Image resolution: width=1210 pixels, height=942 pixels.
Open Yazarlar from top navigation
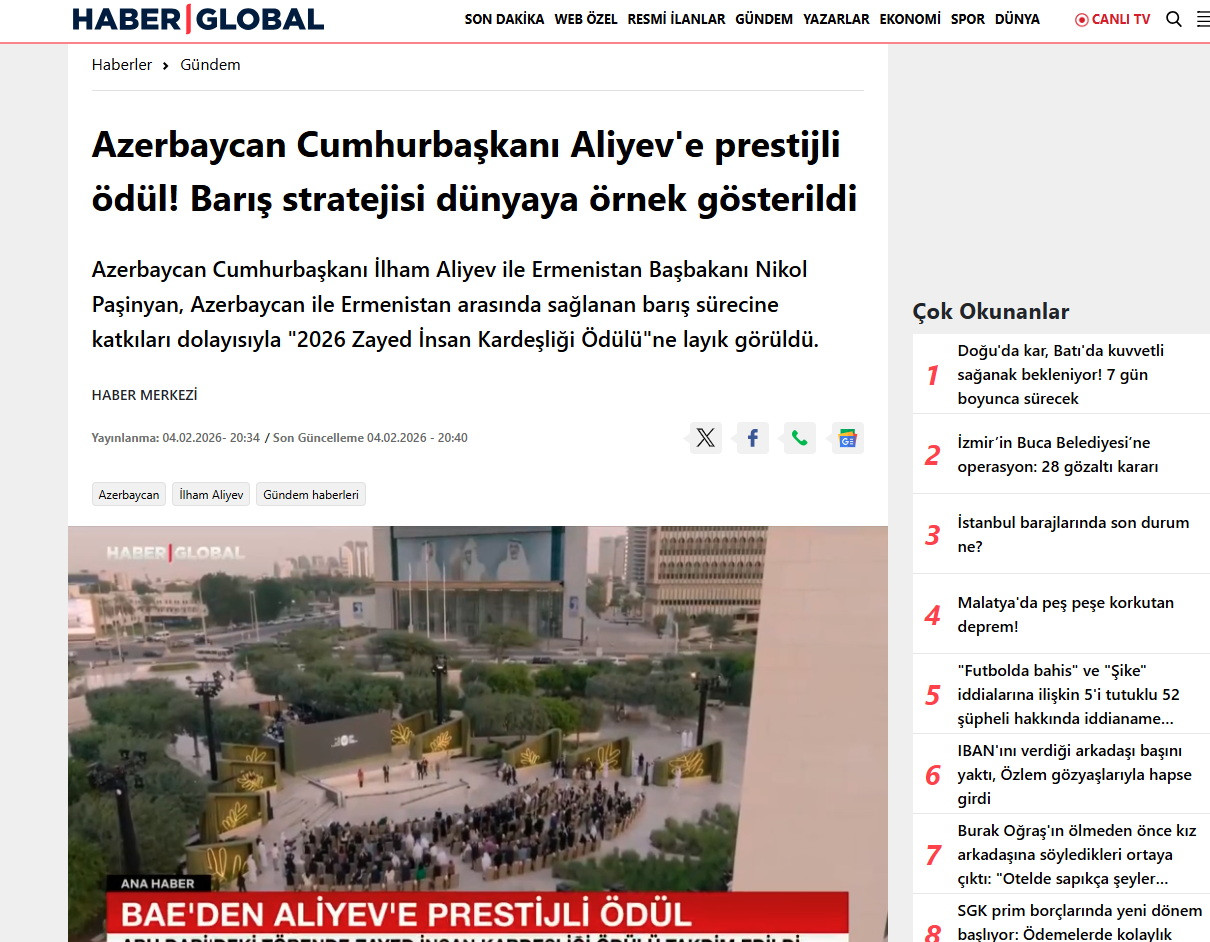(x=836, y=19)
